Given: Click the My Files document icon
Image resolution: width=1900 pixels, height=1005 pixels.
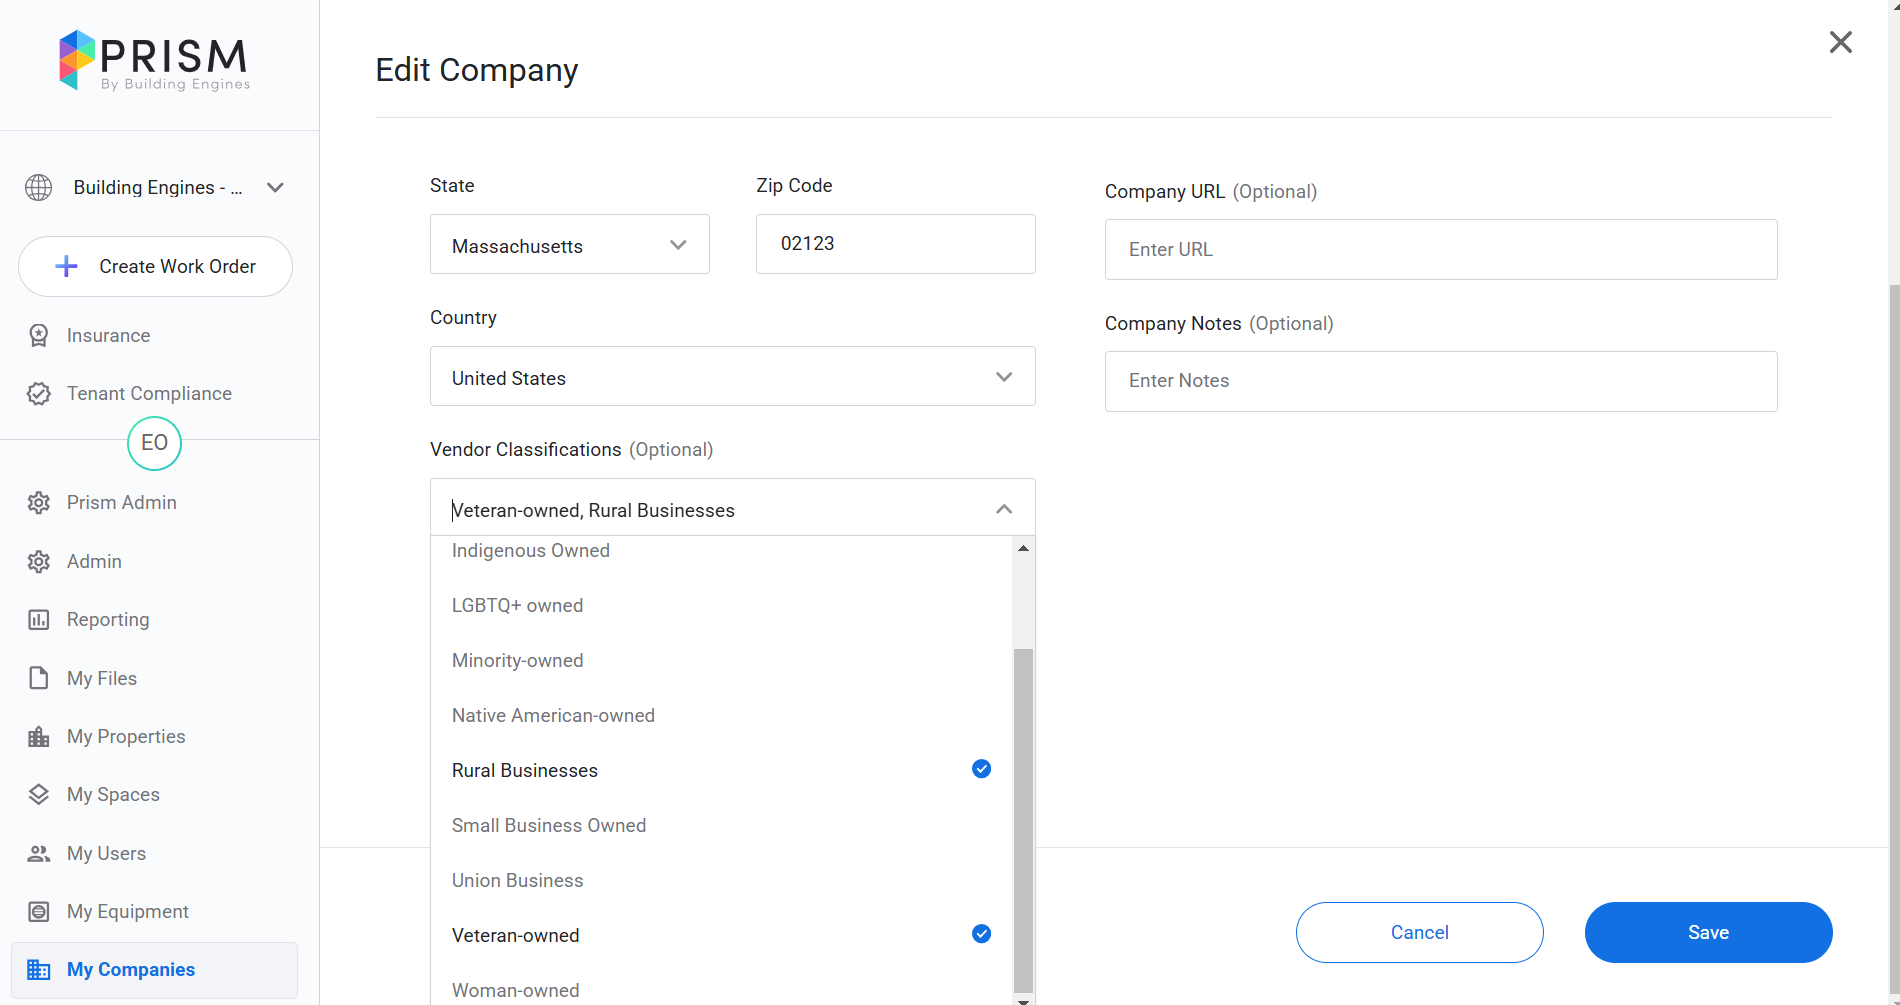Looking at the screenshot, I should pyautogui.click(x=39, y=678).
